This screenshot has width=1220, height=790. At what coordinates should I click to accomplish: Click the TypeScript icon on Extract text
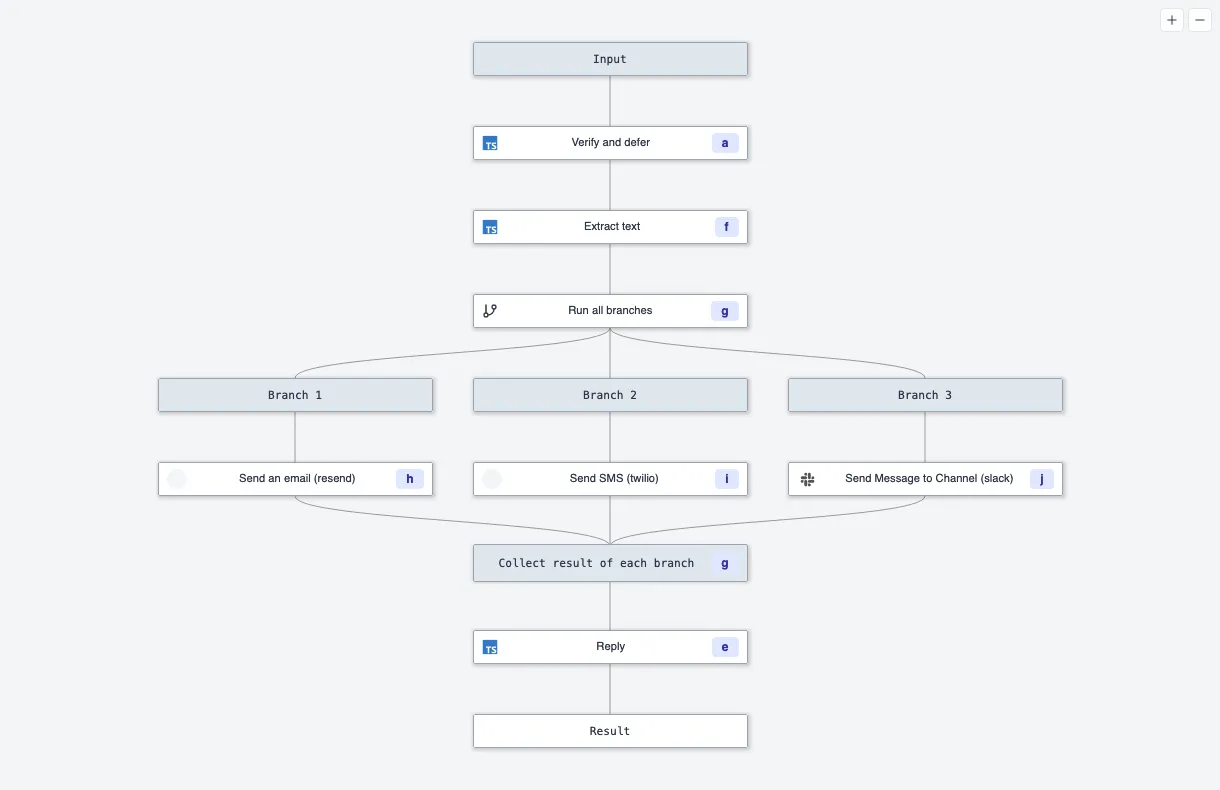(x=490, y=227)
